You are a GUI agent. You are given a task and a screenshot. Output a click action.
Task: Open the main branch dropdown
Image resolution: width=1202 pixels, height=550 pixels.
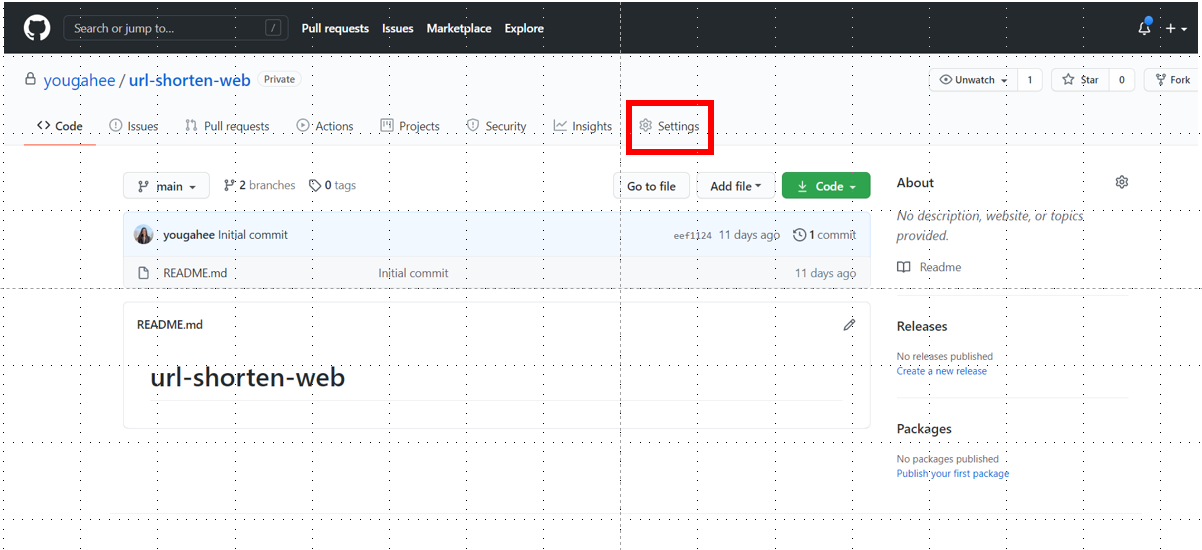pyautogui.click(x=166, y=186)
